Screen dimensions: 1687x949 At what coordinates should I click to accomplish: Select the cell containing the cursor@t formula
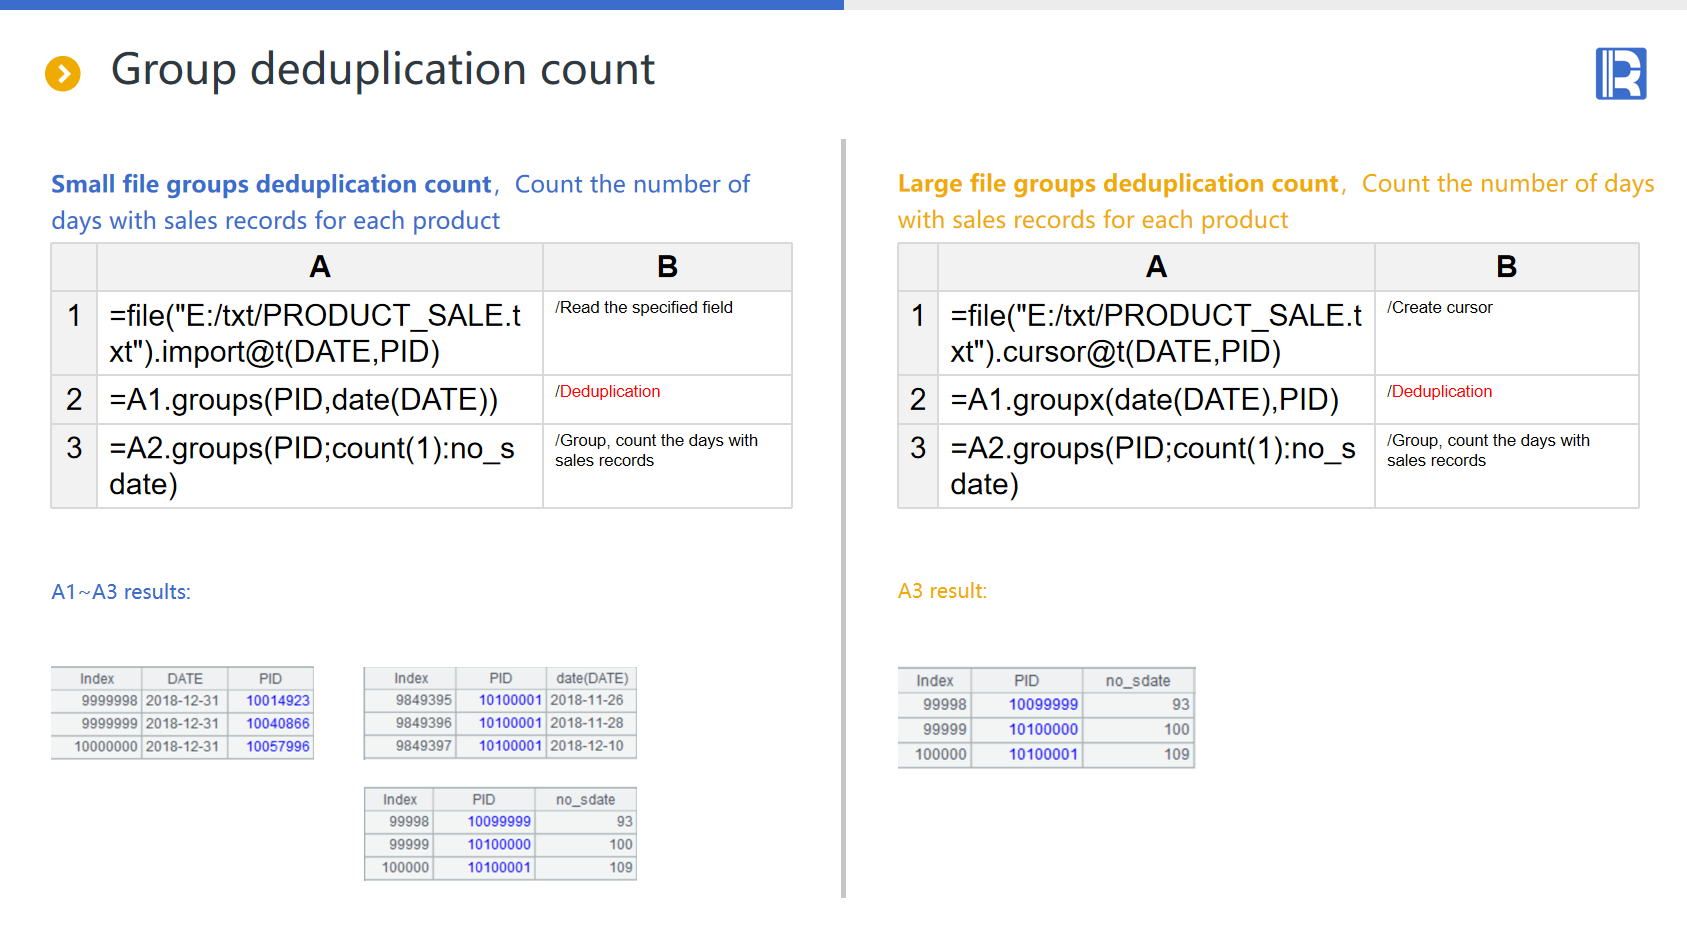tap(1155, 333)
